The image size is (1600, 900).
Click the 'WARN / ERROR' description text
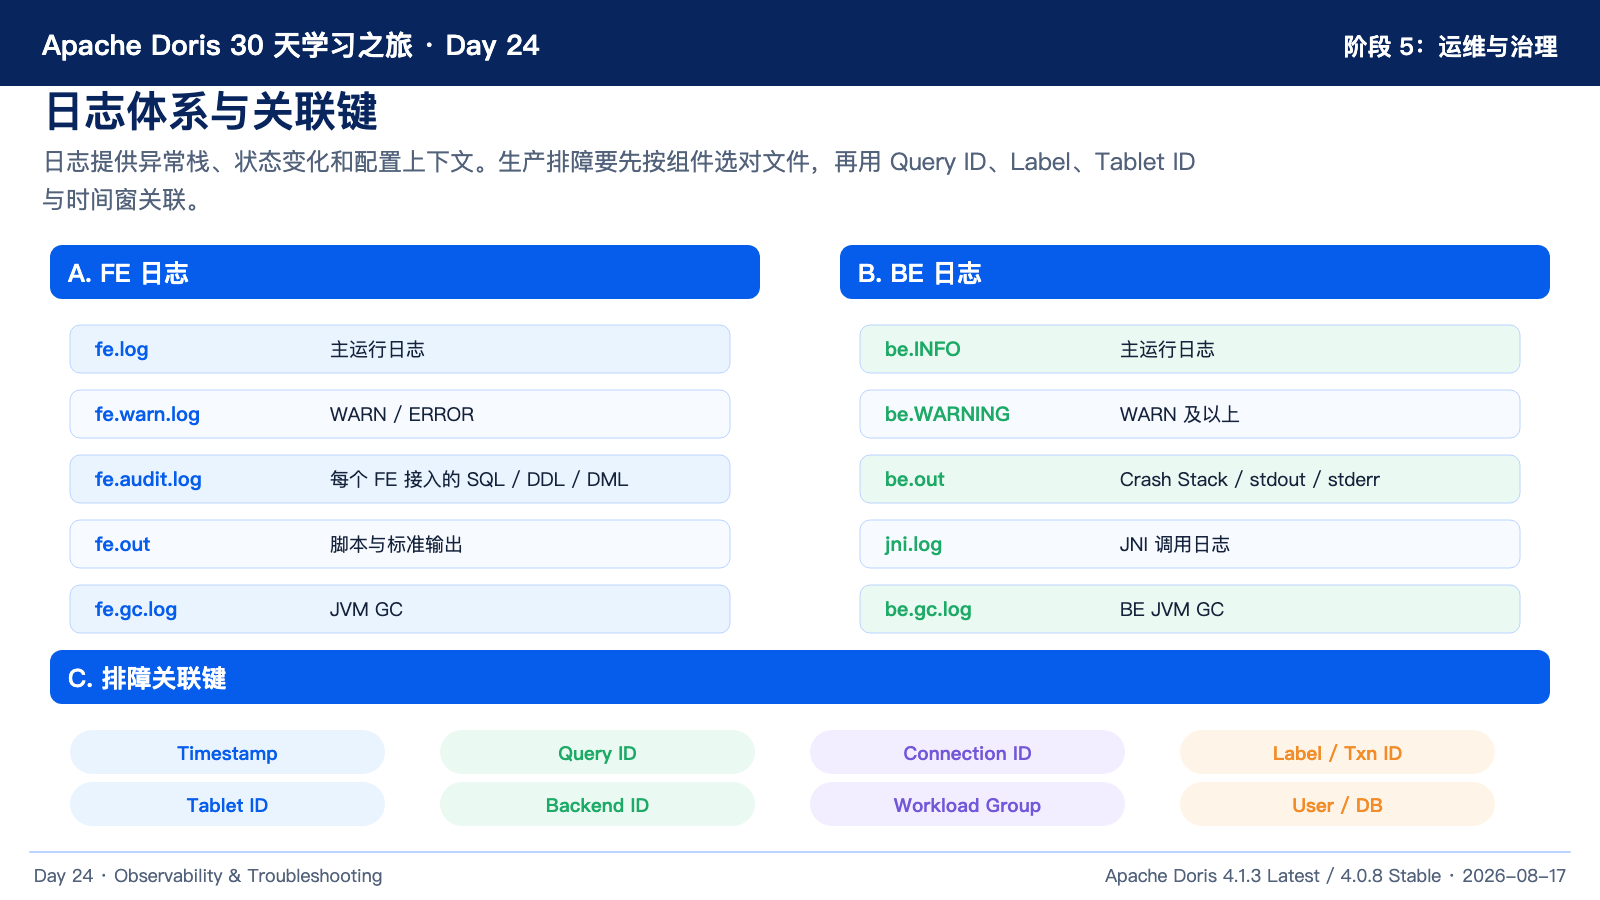pyautogui.click(x=402, y=414)
